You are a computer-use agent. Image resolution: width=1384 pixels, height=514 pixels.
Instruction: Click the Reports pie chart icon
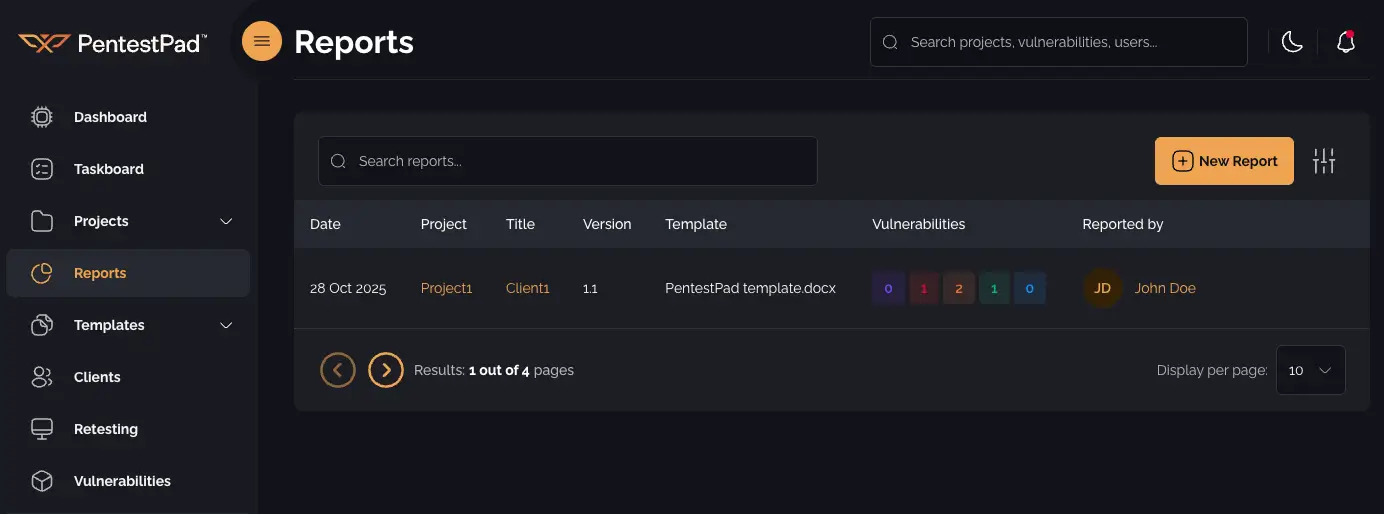point(42,273)
